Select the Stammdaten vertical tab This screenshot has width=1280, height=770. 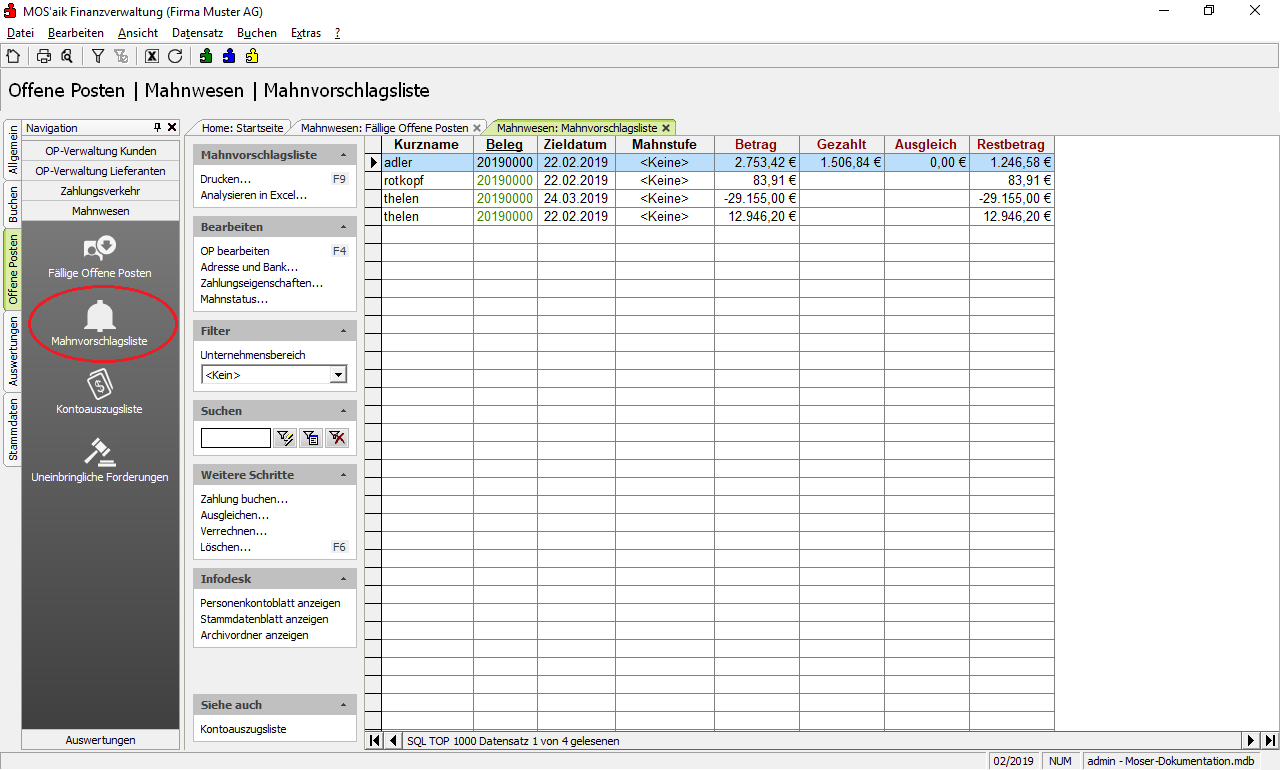(x=12, y=429)
